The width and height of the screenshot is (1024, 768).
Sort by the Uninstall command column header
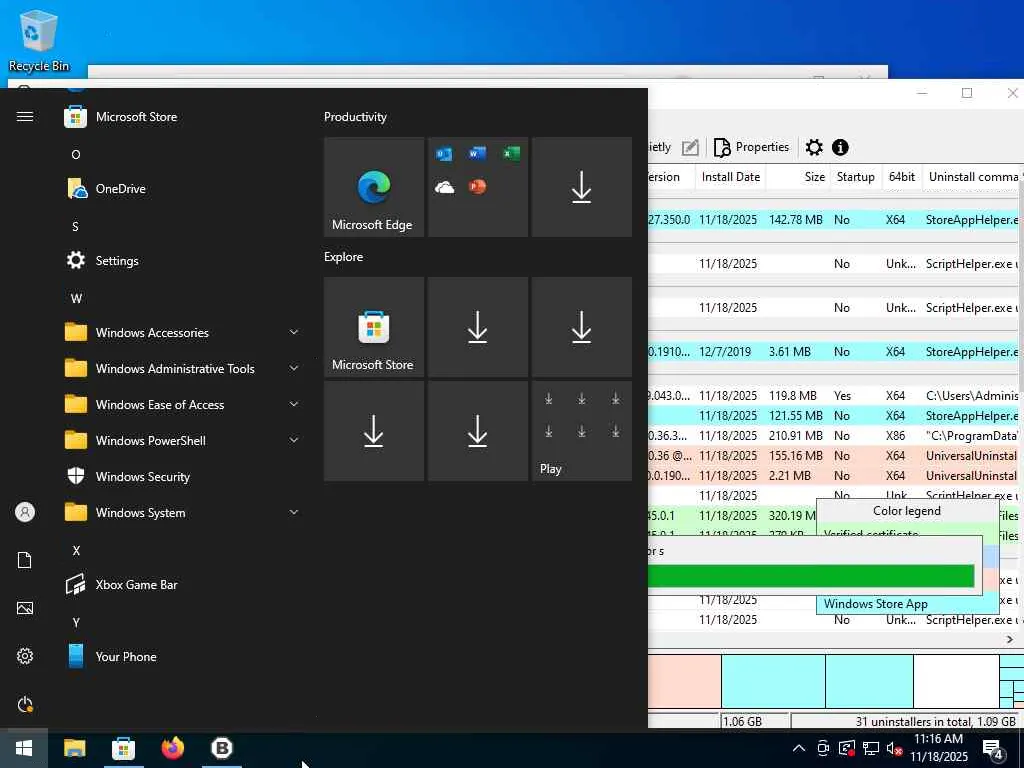click(x=972, y=177)
